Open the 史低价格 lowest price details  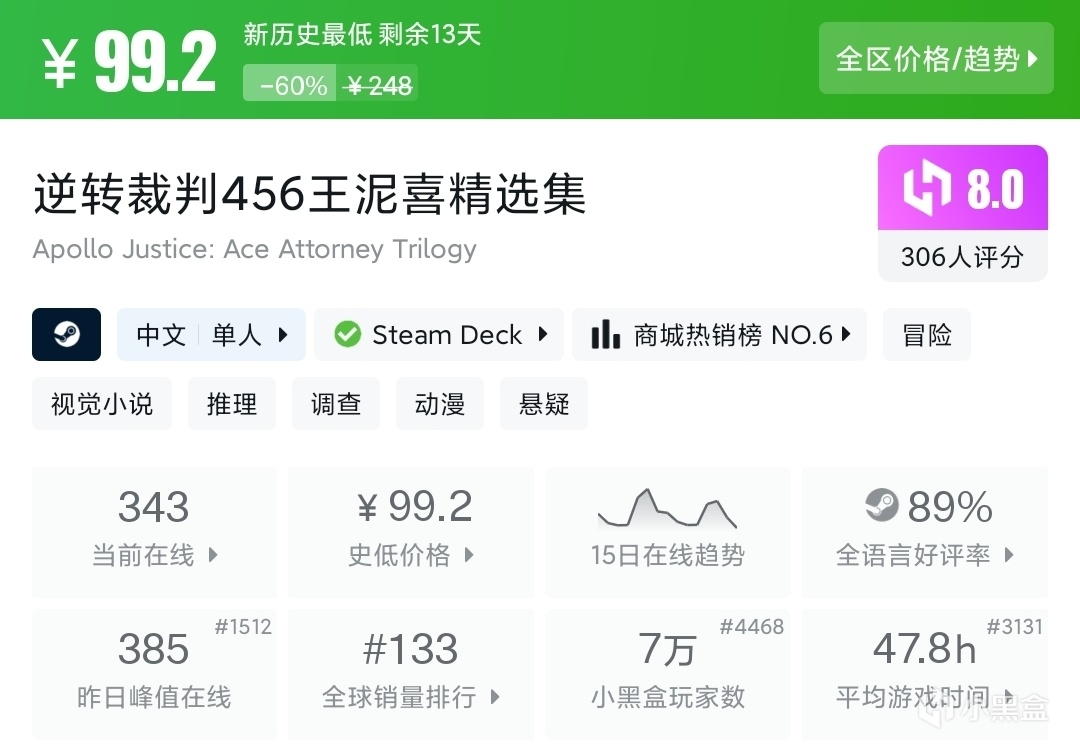(x=411, y=532)
